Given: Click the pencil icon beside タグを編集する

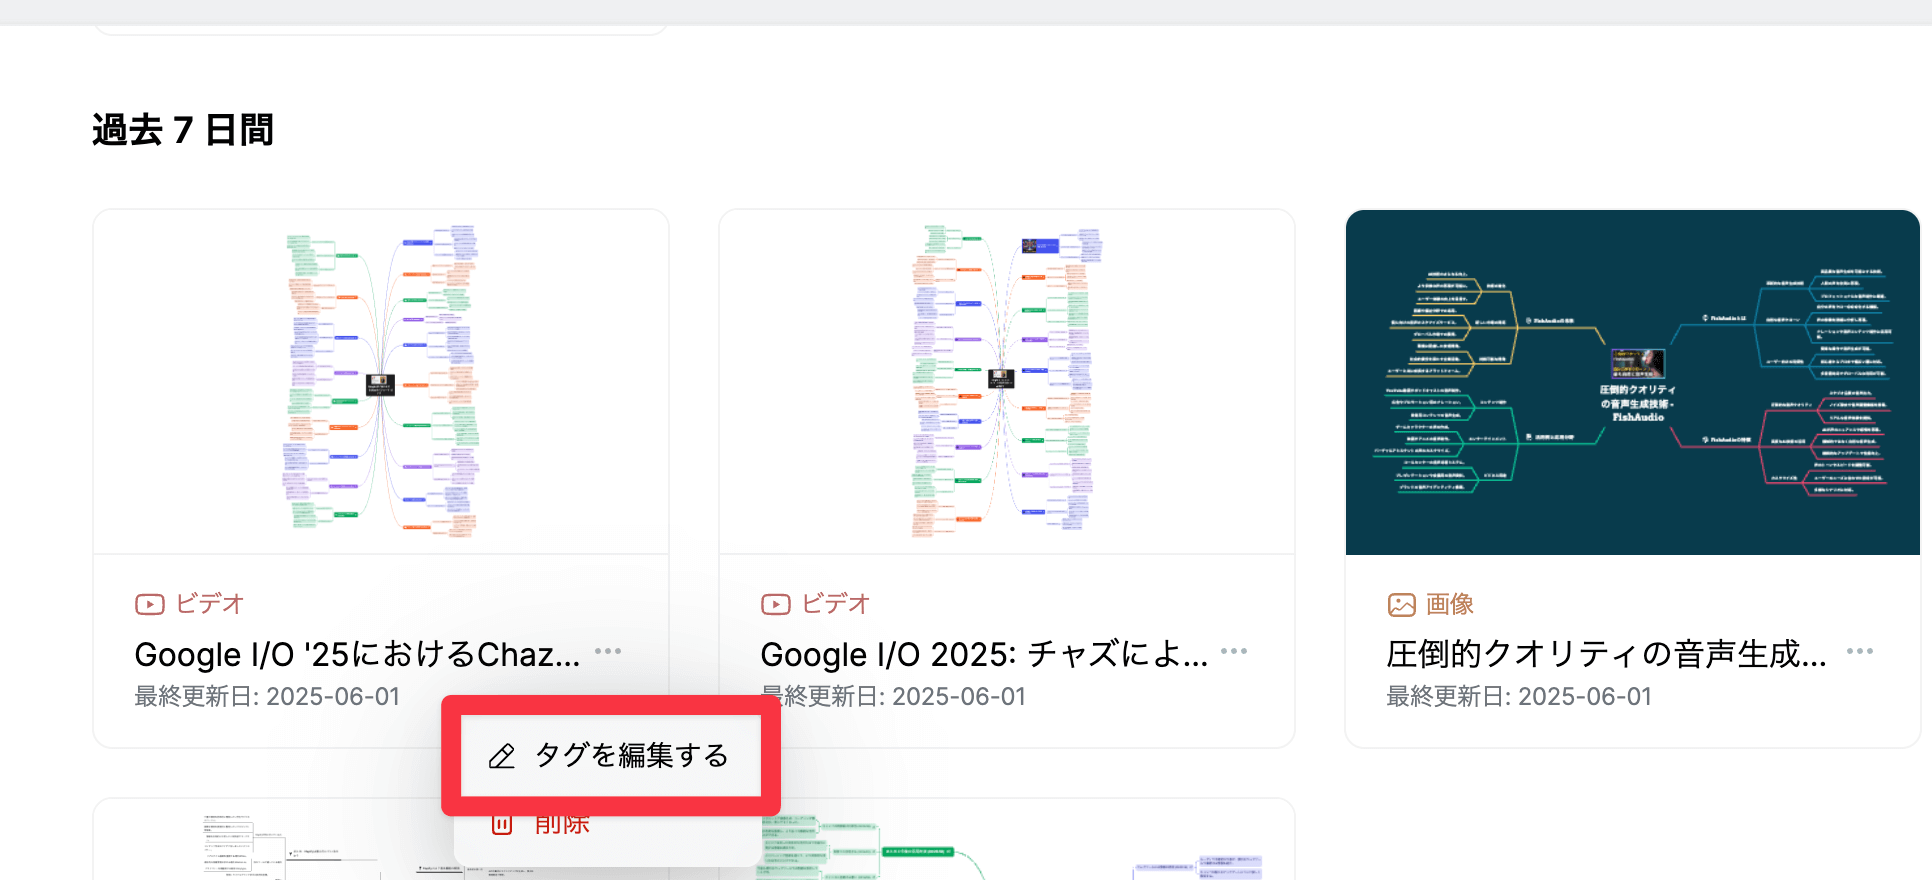Looking at the screenshot, I should point(502,756).
